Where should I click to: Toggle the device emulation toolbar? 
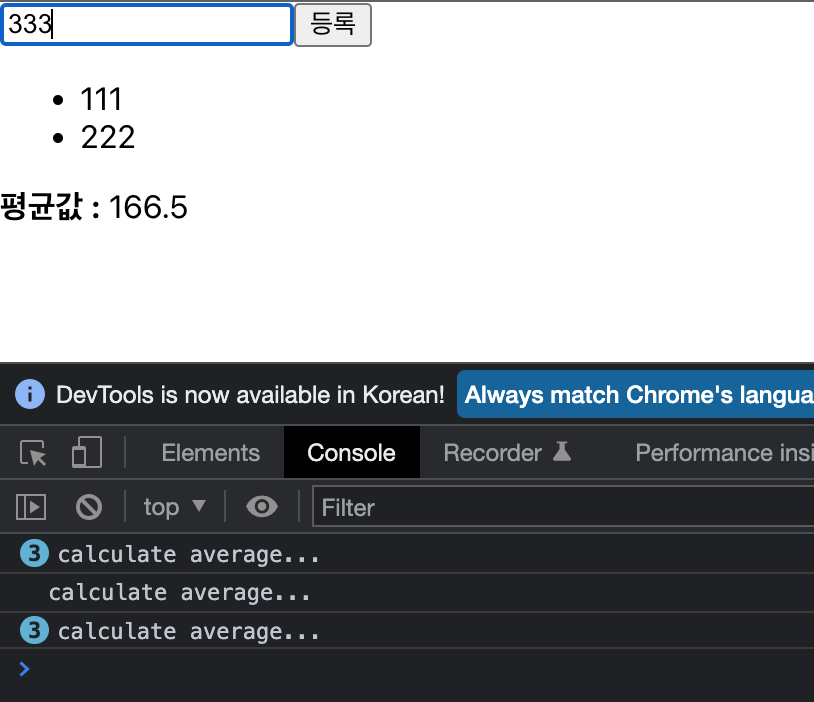(86, 452)
